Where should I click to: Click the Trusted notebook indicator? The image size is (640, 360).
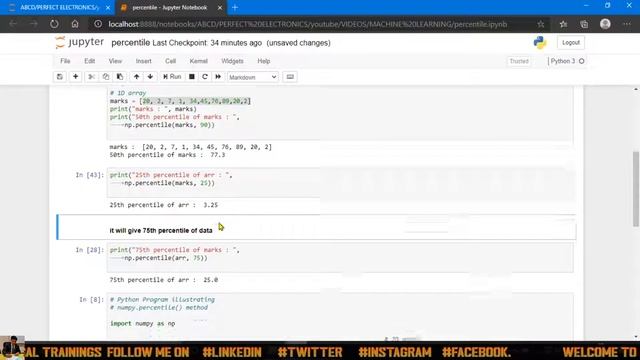519,61
